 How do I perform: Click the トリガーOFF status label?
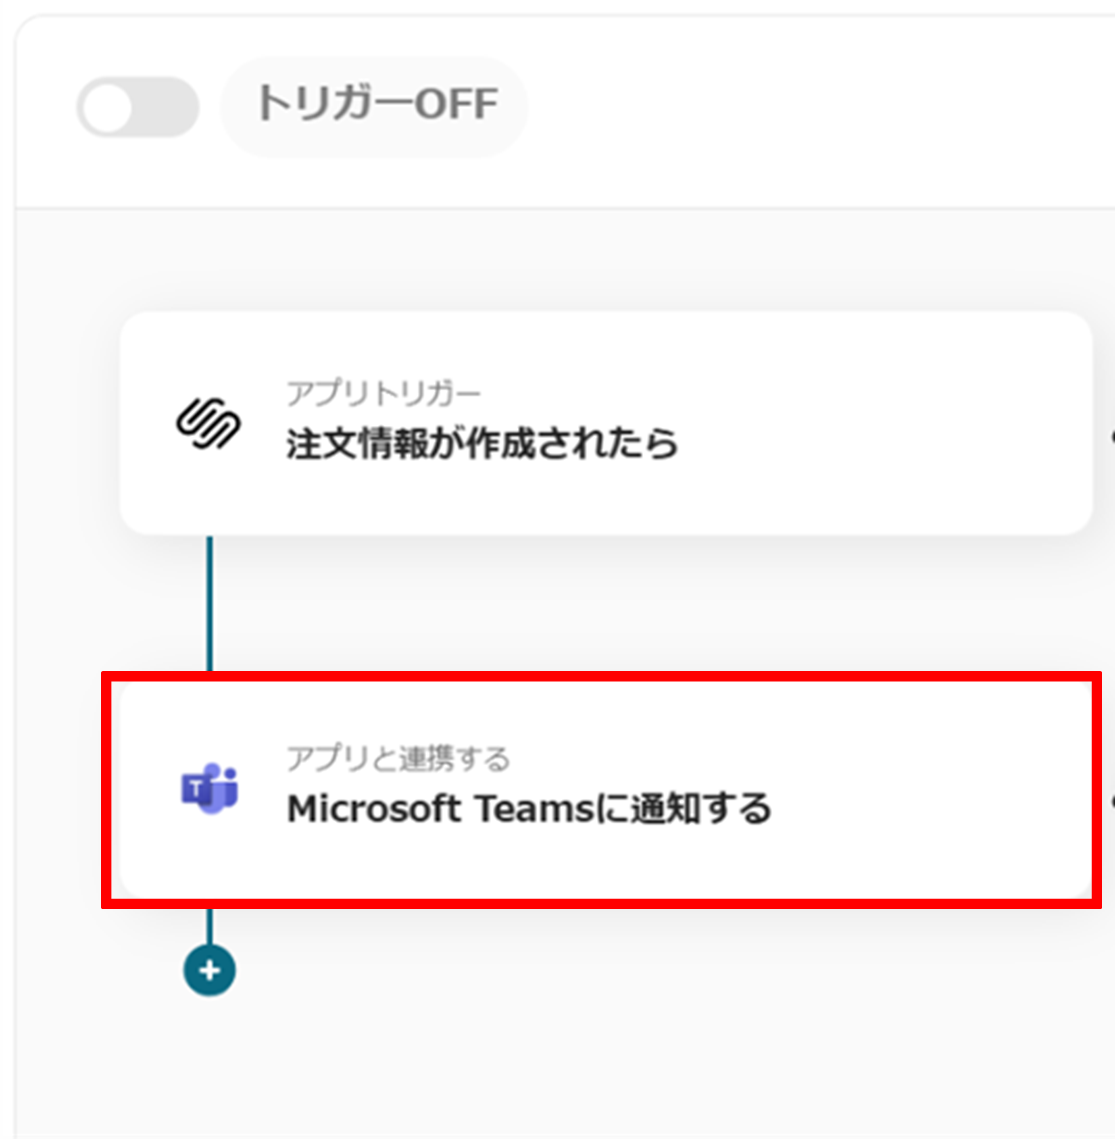376,103
